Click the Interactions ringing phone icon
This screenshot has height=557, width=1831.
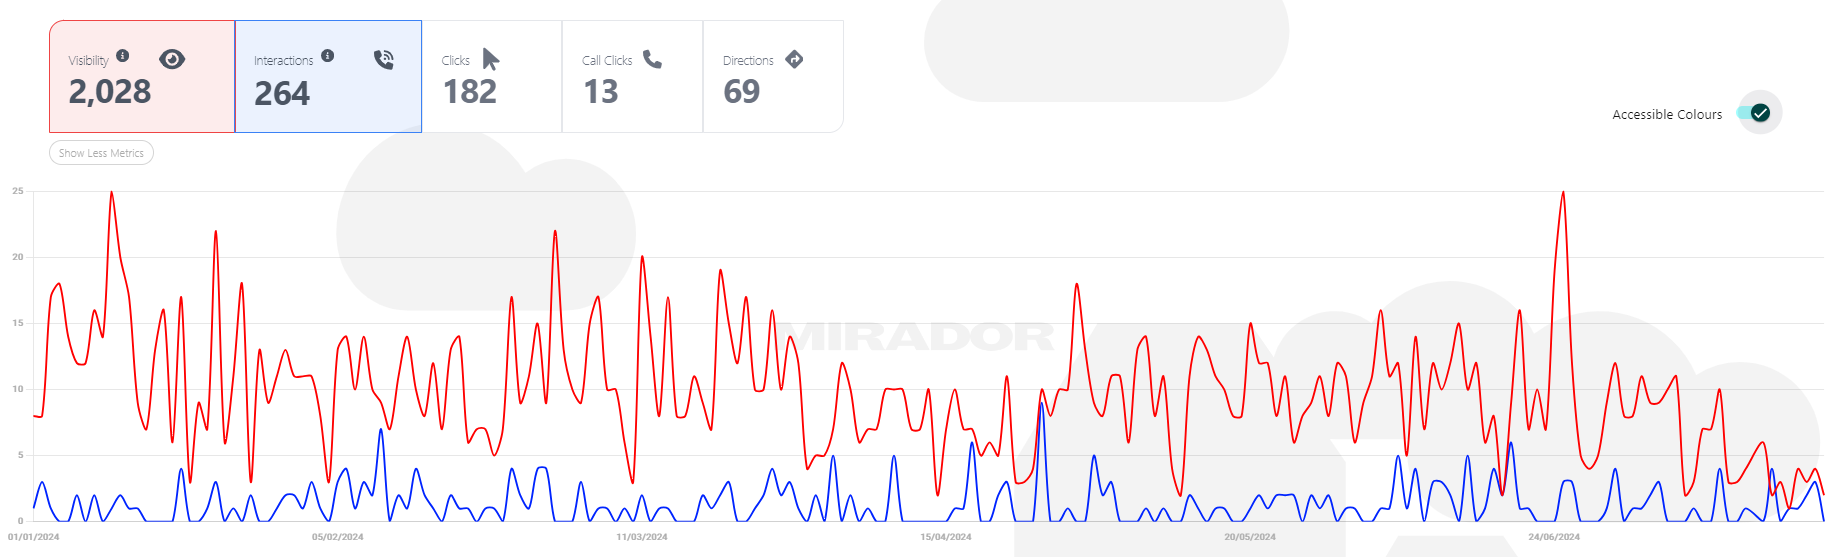[x=384, y=59]
